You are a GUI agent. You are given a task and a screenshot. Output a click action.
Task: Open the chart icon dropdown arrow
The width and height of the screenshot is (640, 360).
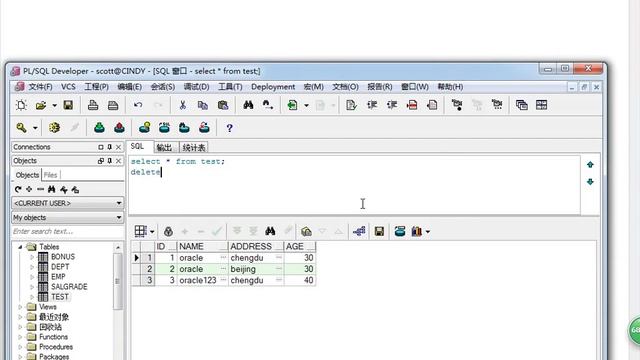tap(428, 232)
